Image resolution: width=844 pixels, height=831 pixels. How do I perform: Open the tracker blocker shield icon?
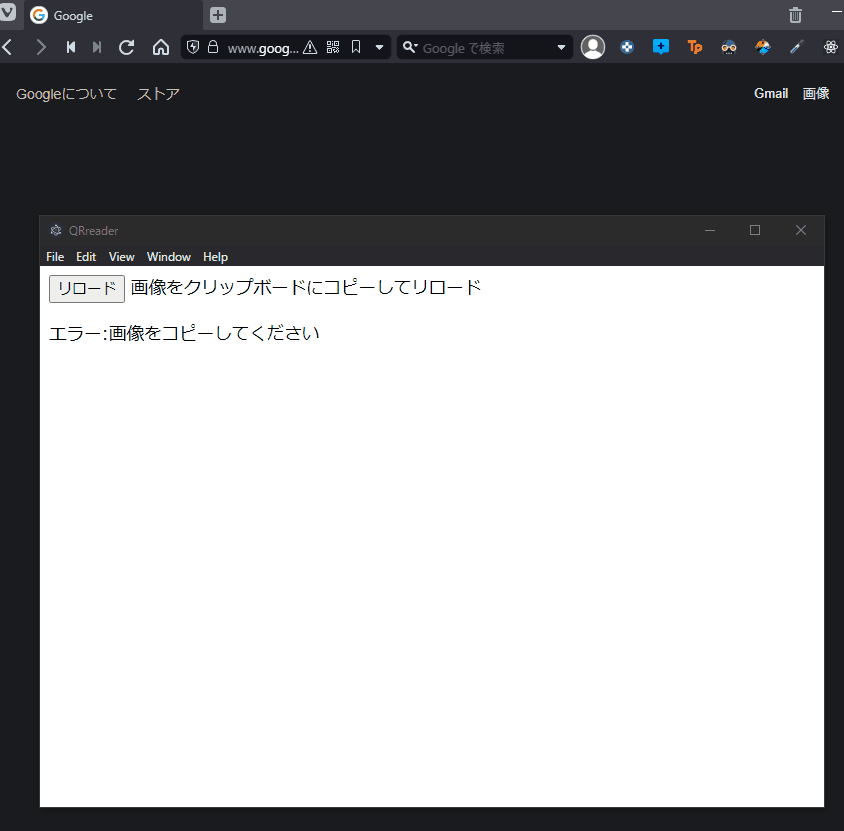pyautogui.click(x=193, y=47)
